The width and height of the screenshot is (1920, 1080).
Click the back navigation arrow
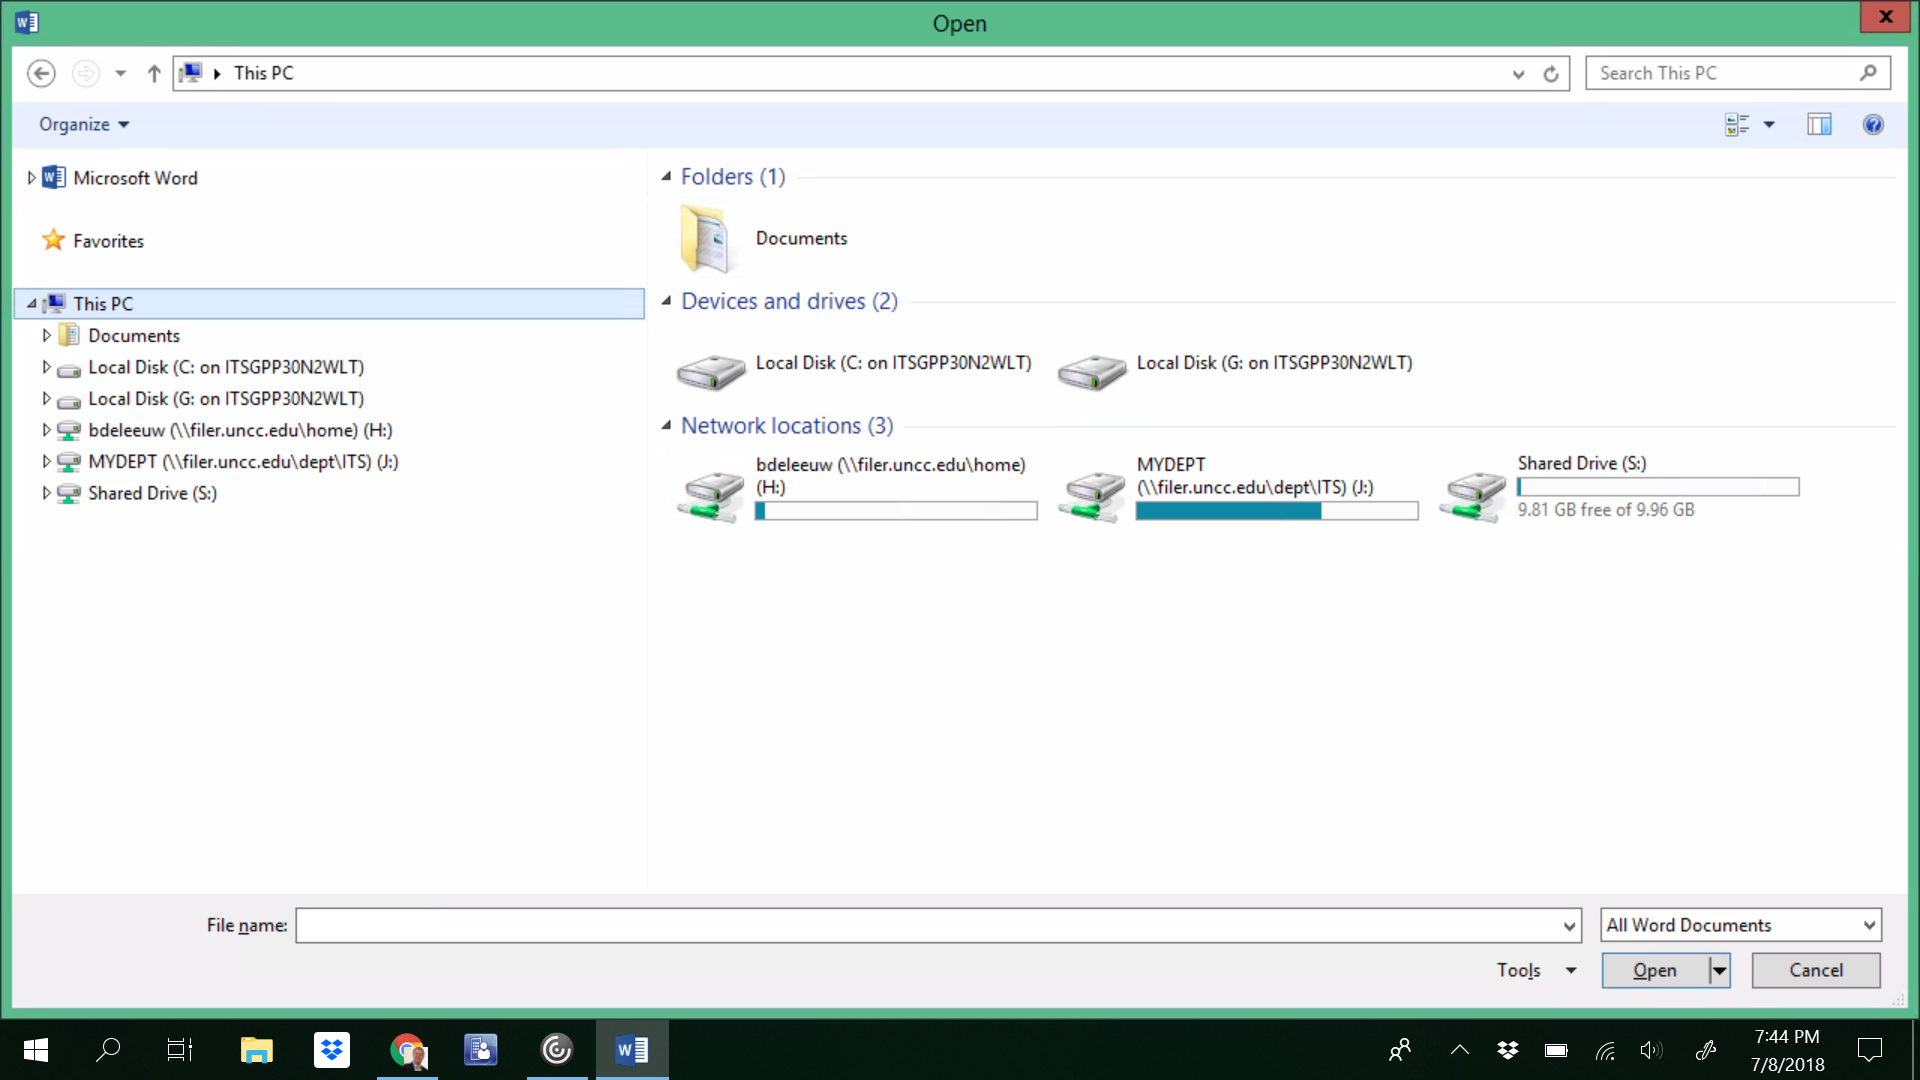pyautogui.click(x=41, y=73)
